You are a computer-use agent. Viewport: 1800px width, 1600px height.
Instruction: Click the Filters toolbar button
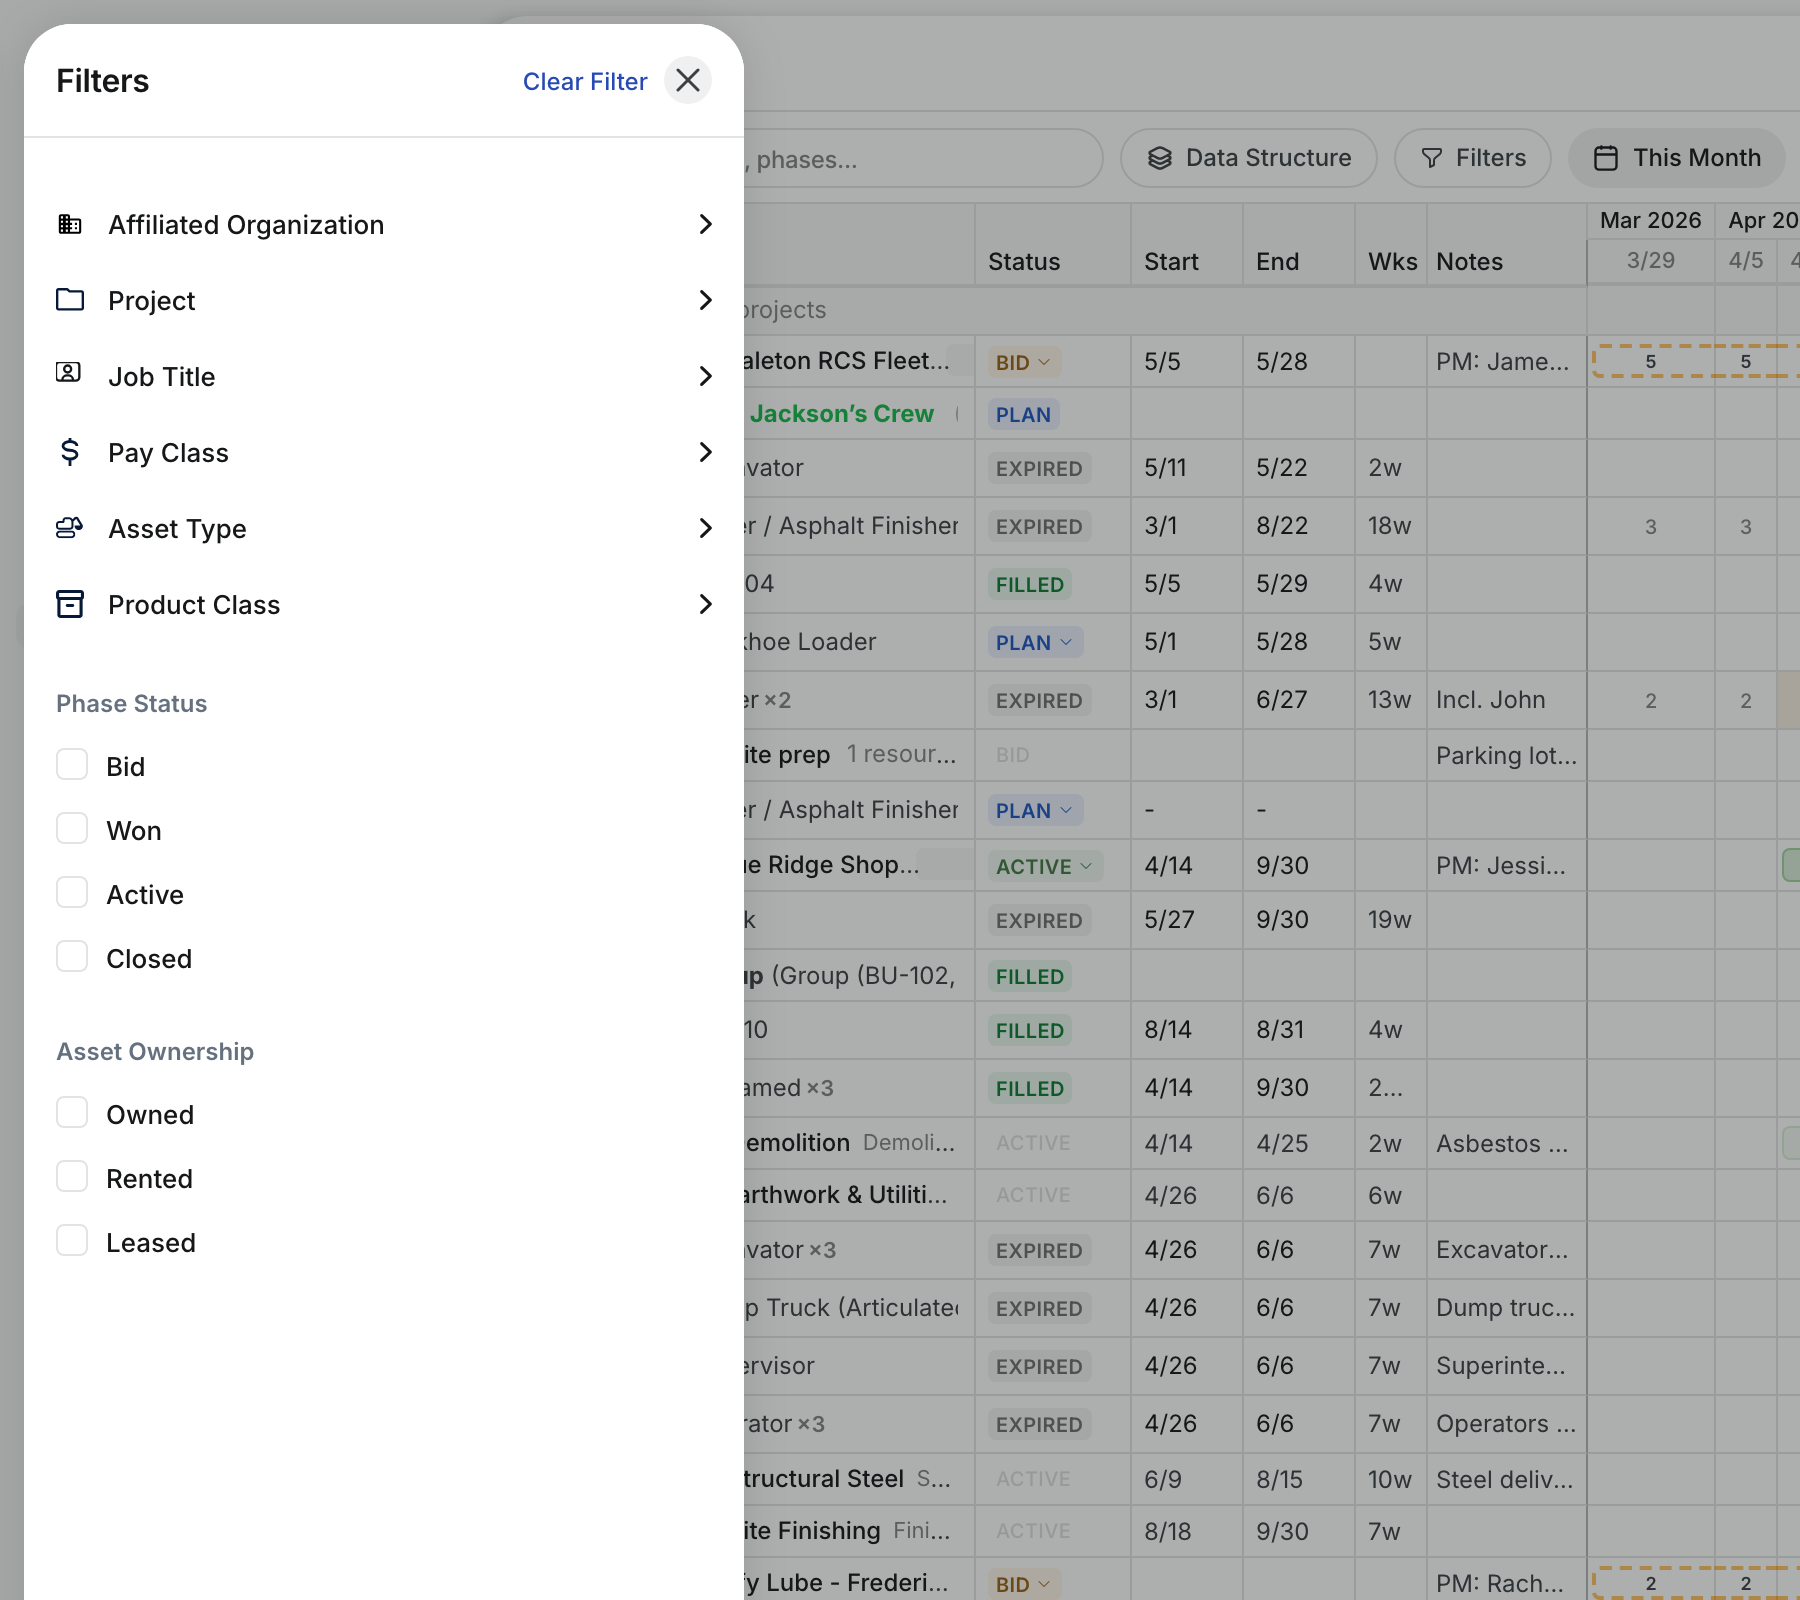(1473, 158)
